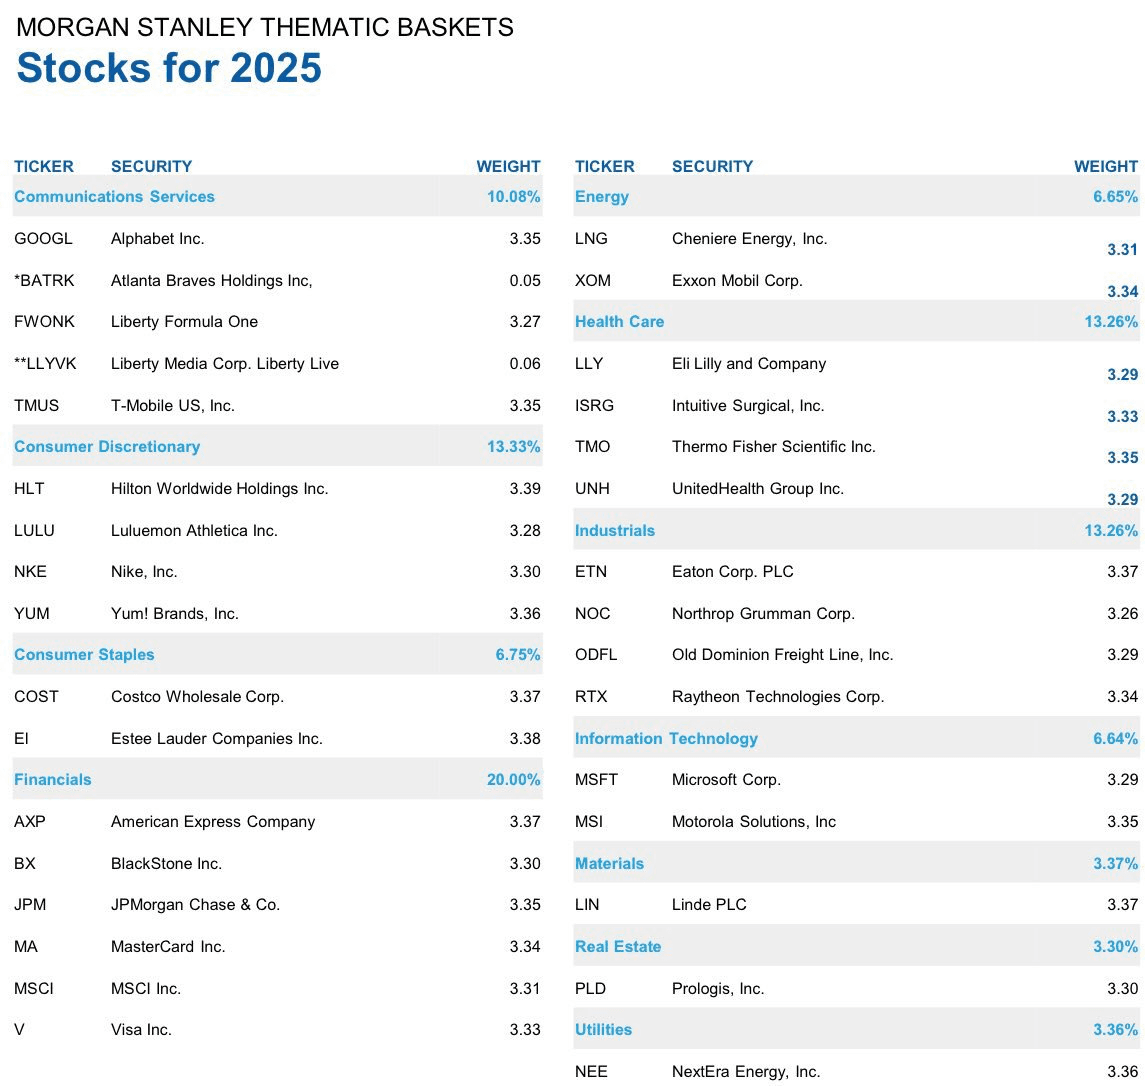Click Costco Wholesale Corp. security name
The width and height of the screenshot is (1145, 1086).
tap(197, 697)
